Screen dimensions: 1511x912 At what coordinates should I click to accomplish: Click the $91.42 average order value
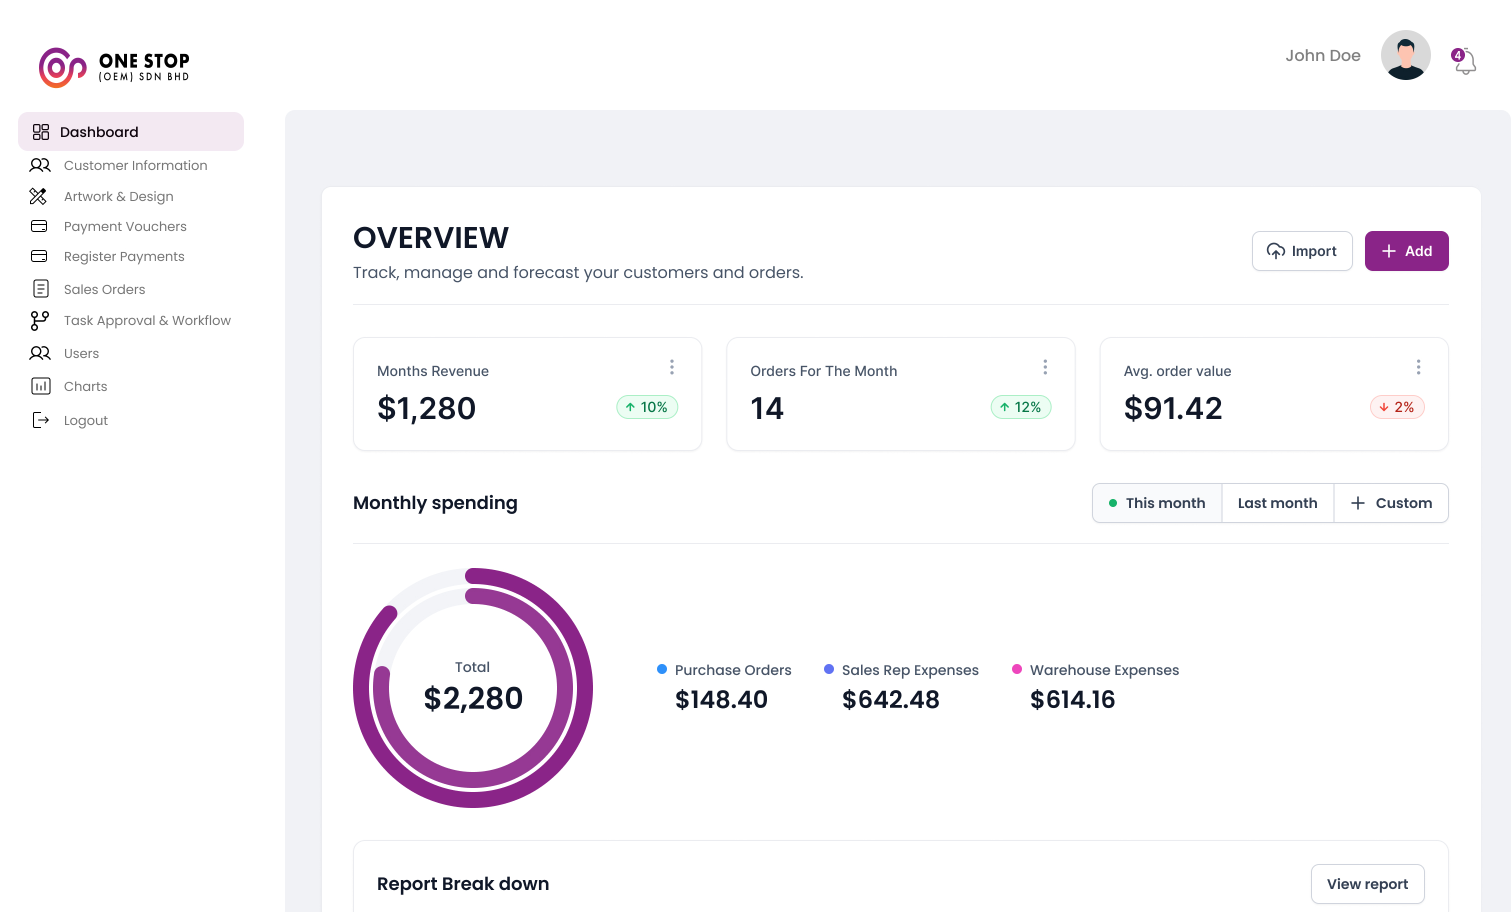[x=1173, y=408]
